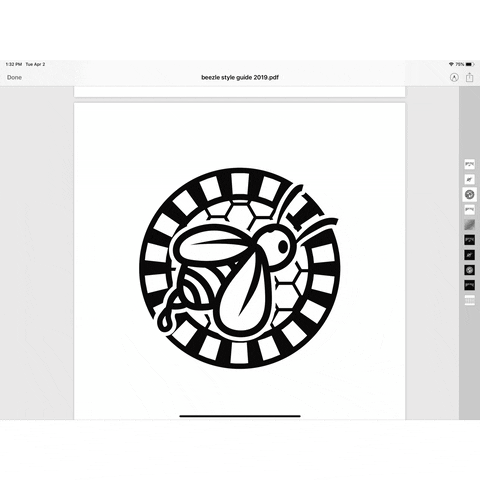
Task: Select the black thumbnail with round logo
Action: point(469,270)
